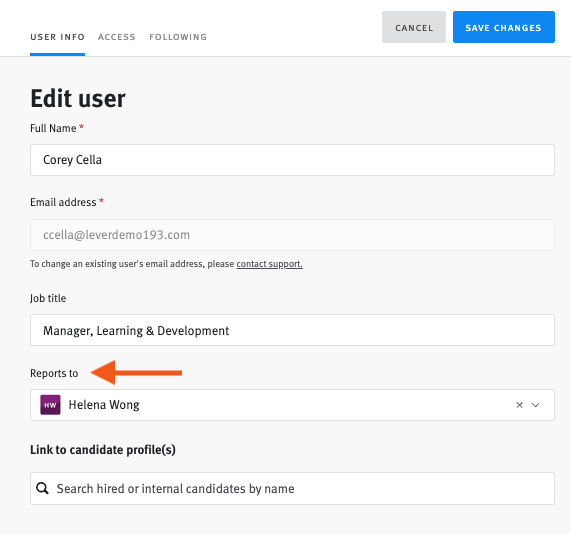Edit the Job title input field
The height and width of the screenshot is (534, 571).
tap(292, 330)
